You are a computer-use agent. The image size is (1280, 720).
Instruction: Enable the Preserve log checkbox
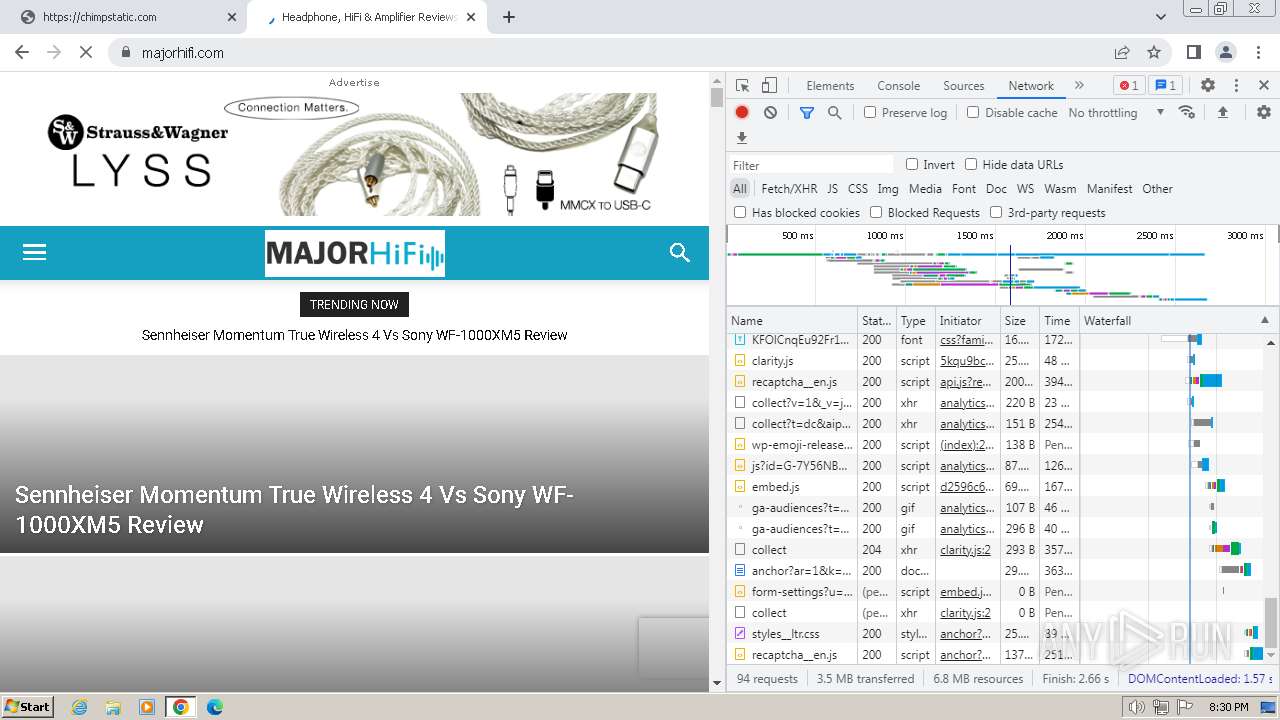(870, 112)
